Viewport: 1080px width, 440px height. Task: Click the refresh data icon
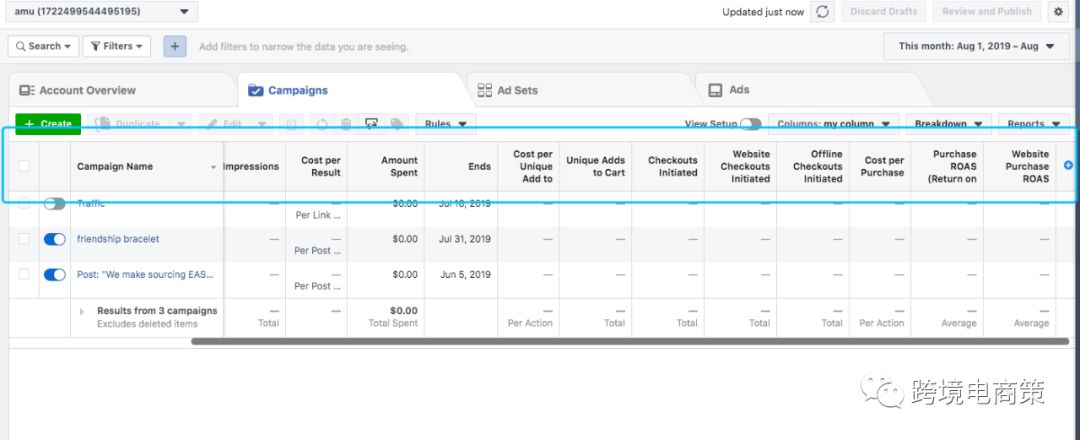822,12
